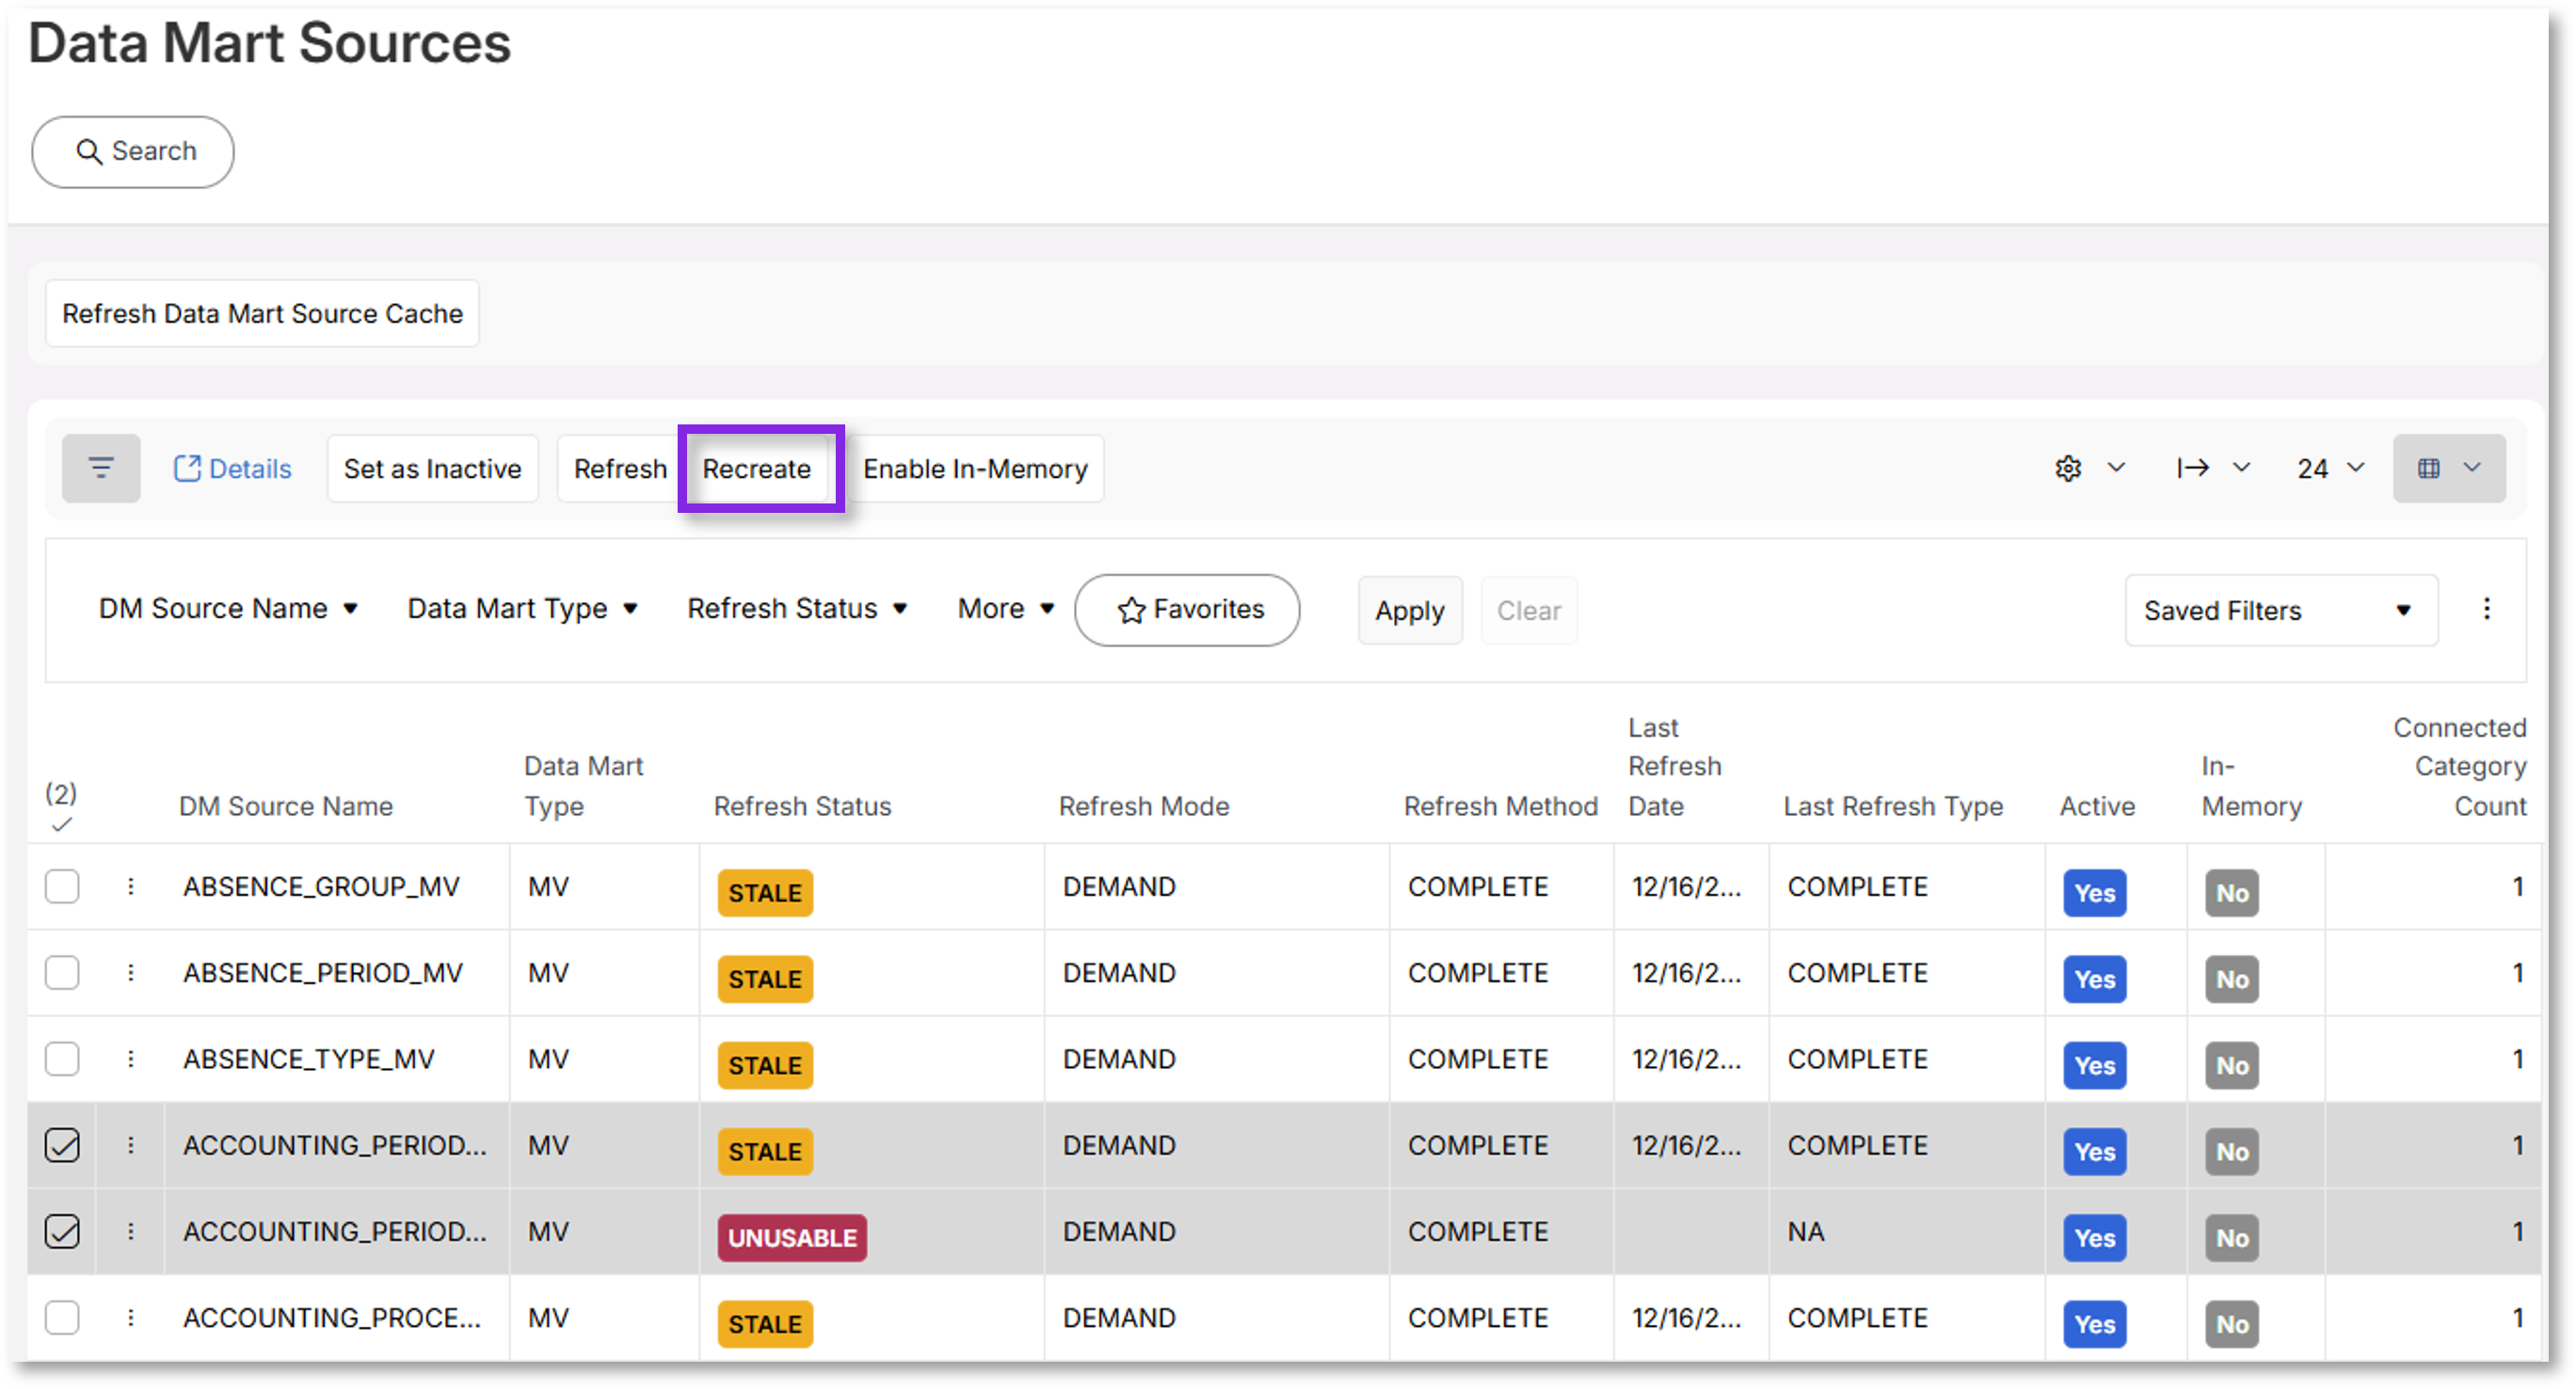Click the Search magnifier button
Viewport: 2576px width, 1389px height.
point(133,151)
